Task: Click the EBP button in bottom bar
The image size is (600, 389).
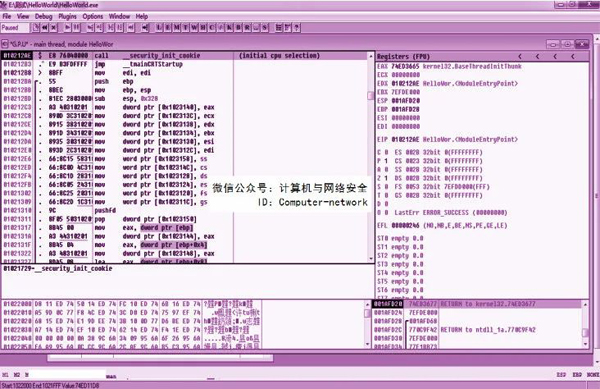Action: coord(577,374)
